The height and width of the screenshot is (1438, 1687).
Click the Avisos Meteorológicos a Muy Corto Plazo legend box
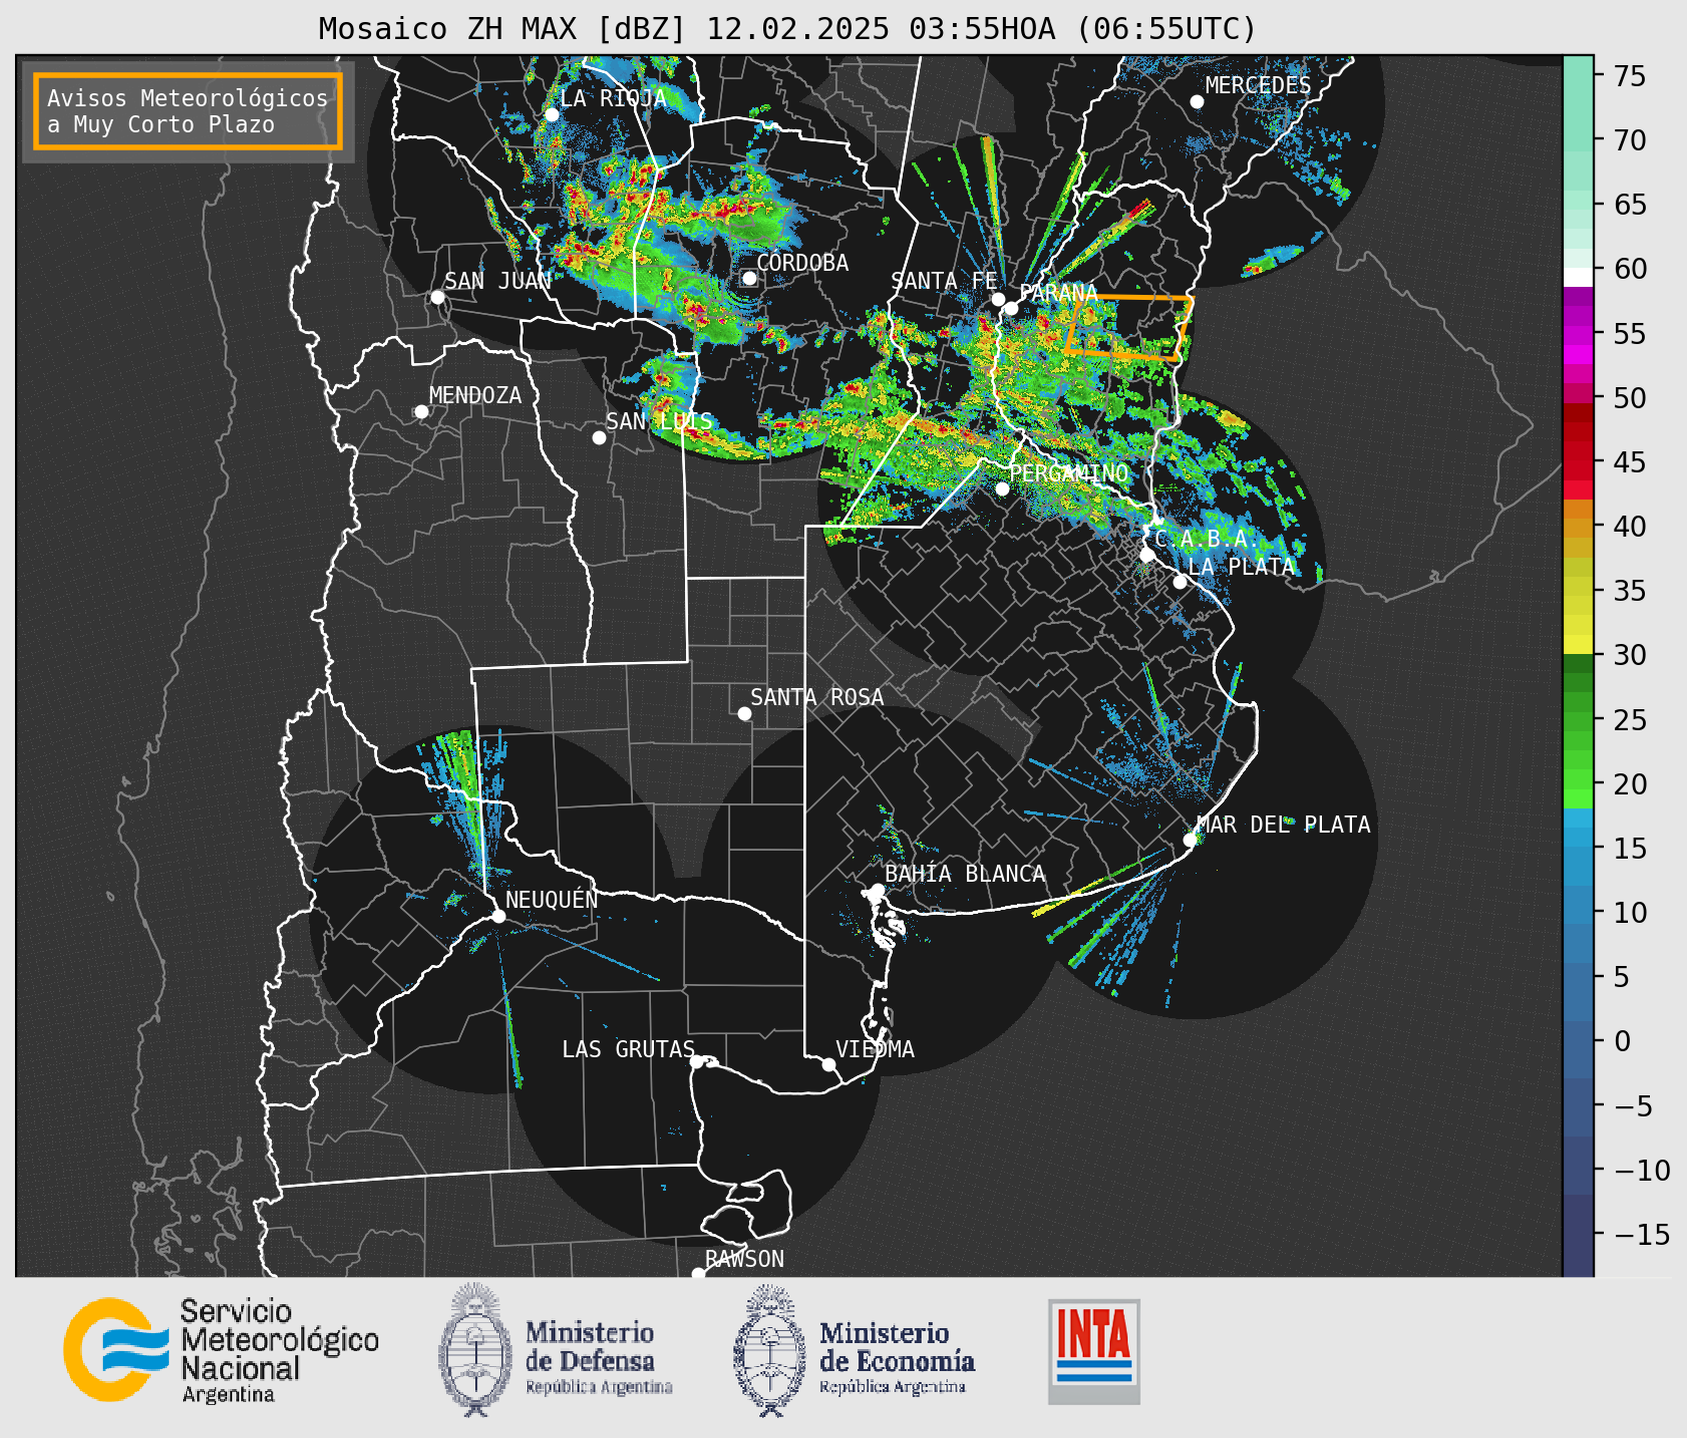pos(188,111)
